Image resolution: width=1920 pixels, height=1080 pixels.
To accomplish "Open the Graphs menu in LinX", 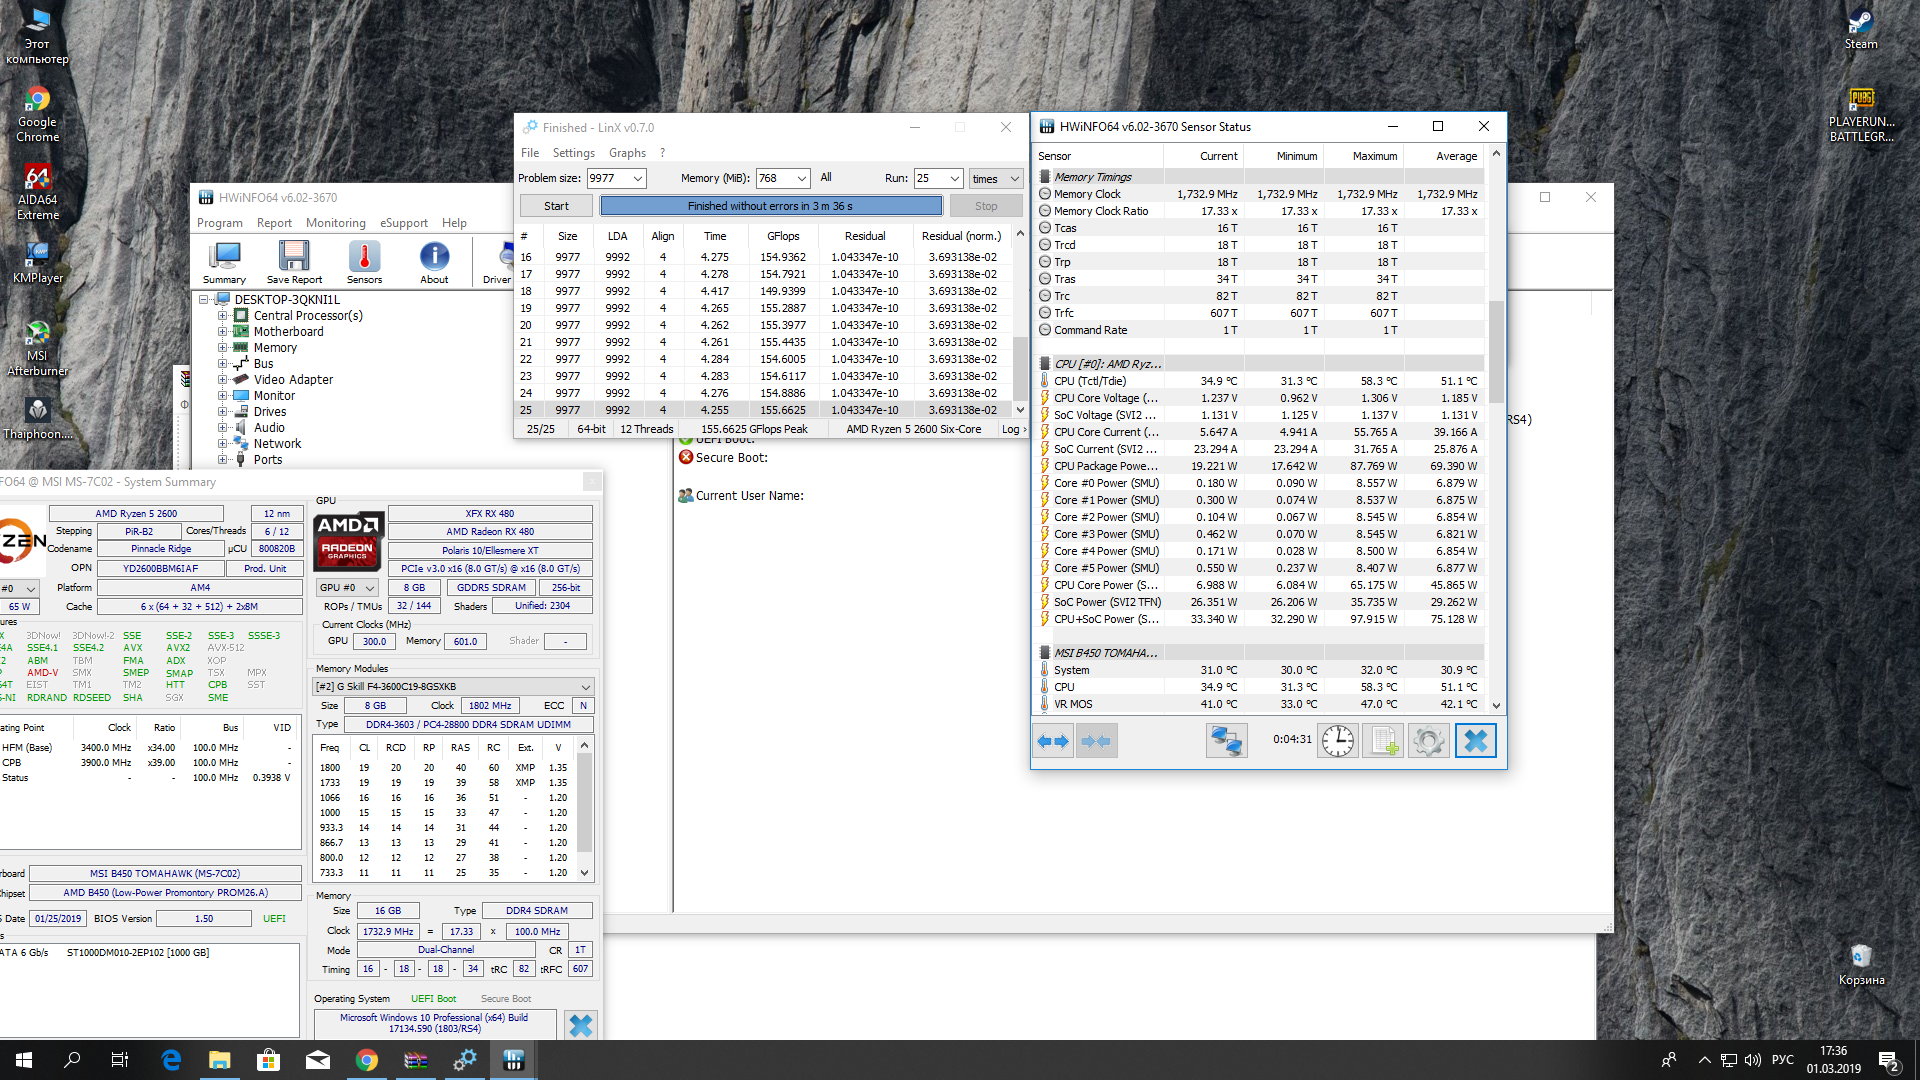I will pos(627,153).
